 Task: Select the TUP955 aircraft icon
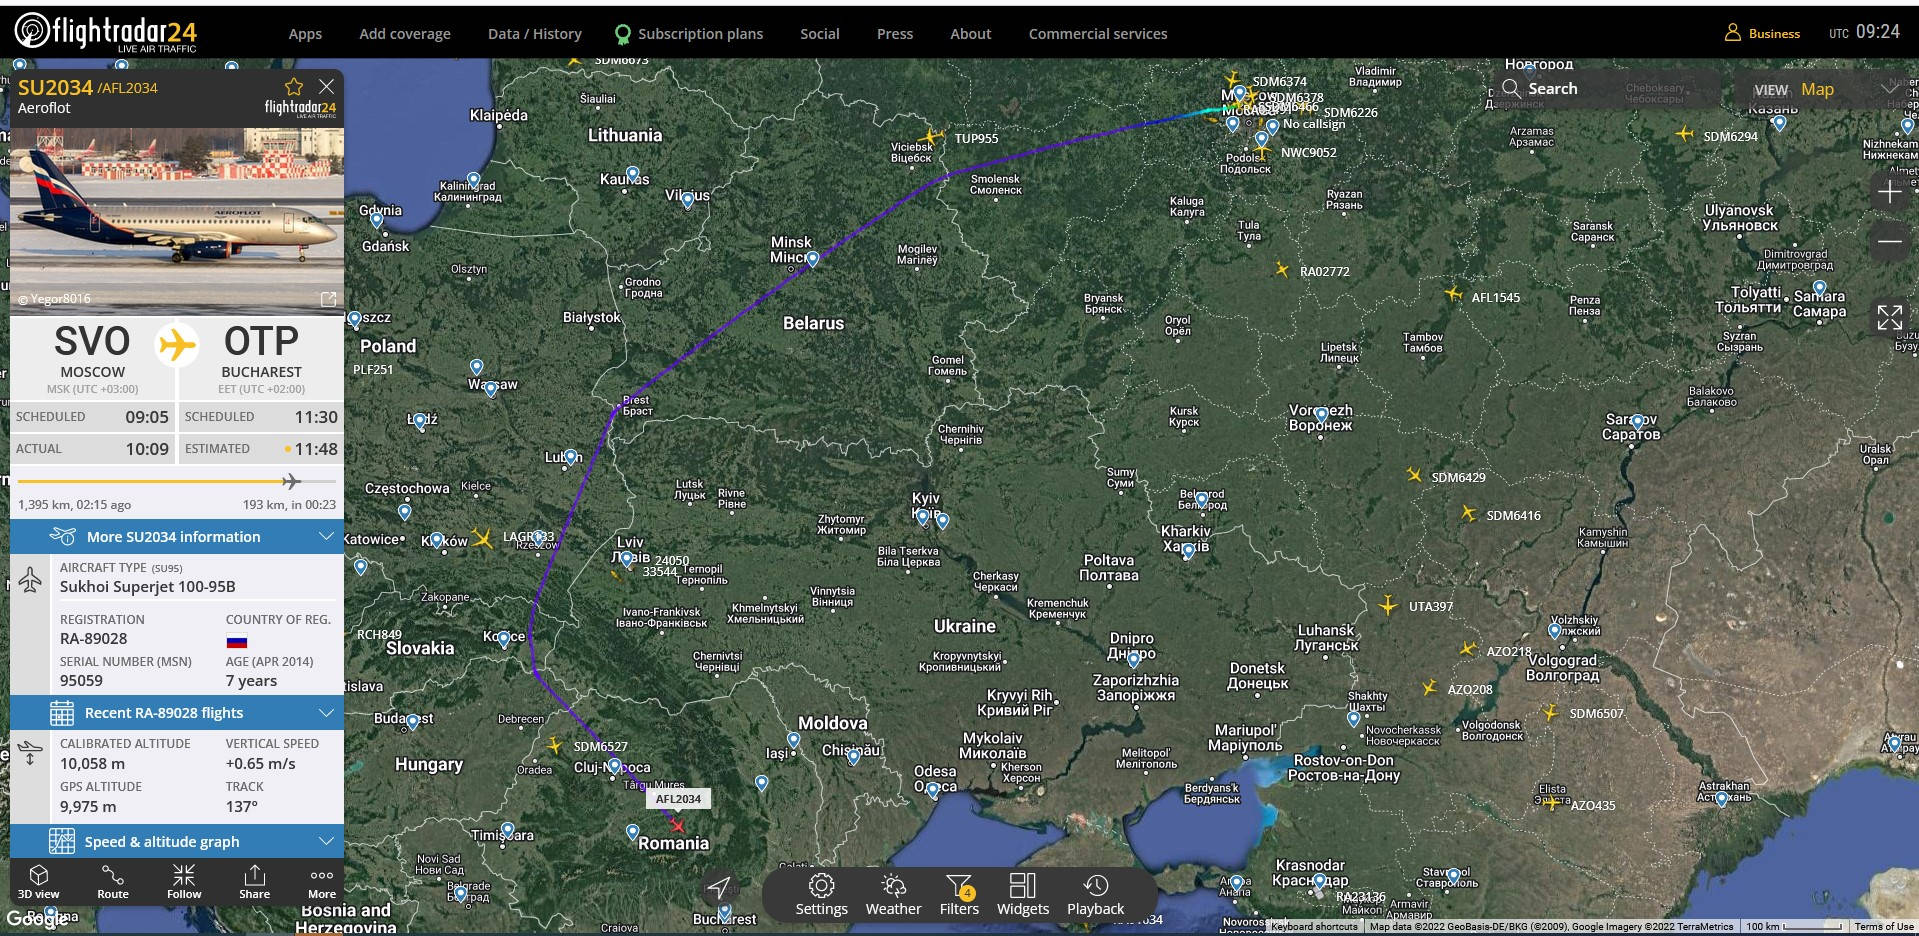(931, 136)
